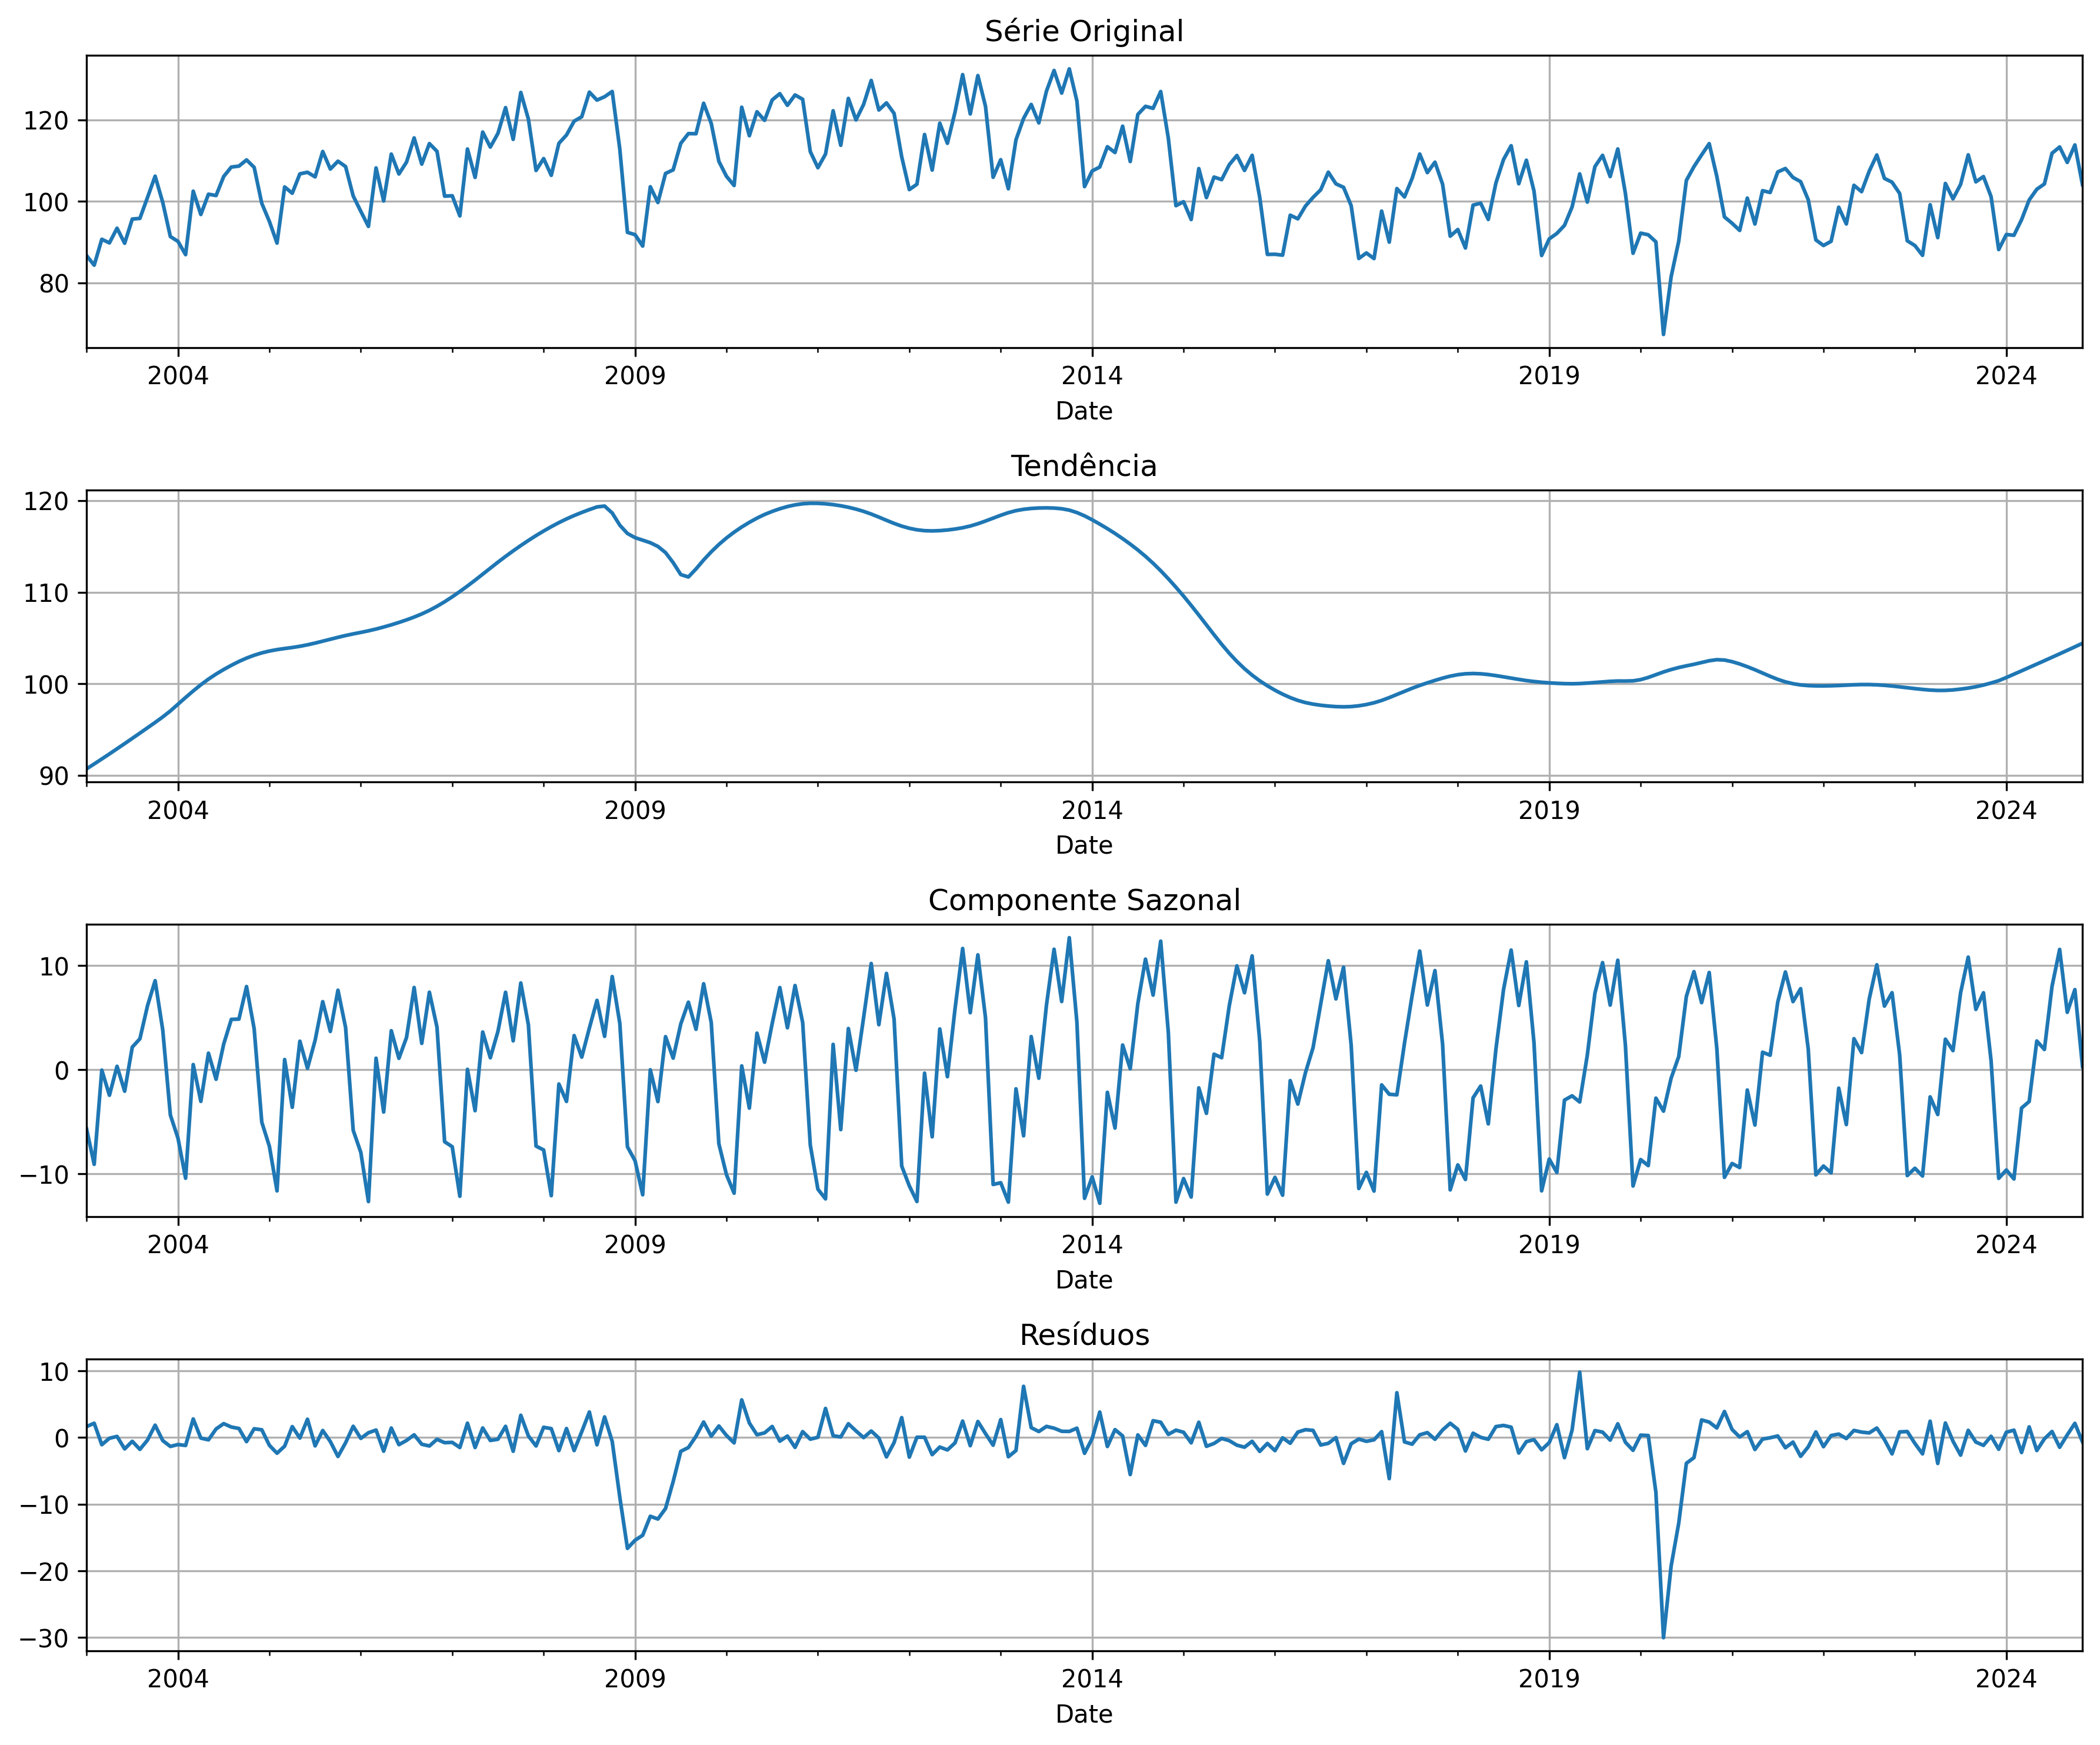Click the 'Série Original' chart title
This screenshot has width=2100, height=1745.
(x=1084, y=31)
